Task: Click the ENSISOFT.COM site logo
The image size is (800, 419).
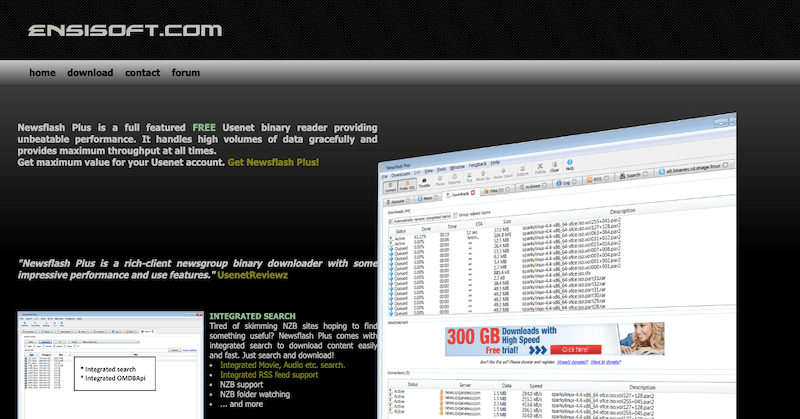Action: (125, 31)
